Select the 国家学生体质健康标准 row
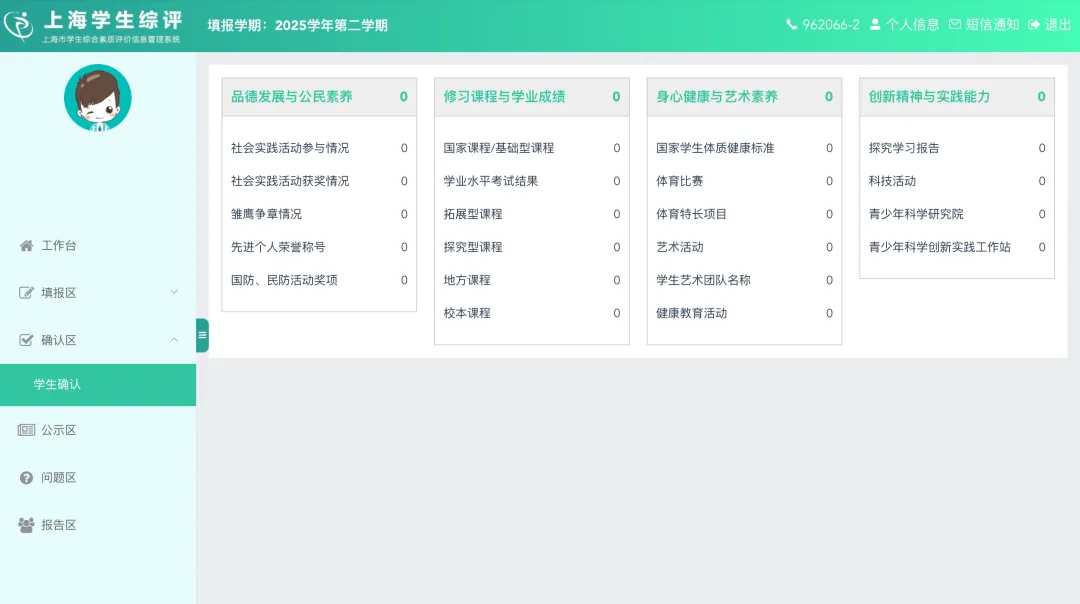The width and height of the screenshot is (1080, 604). (x=745, y=148)
